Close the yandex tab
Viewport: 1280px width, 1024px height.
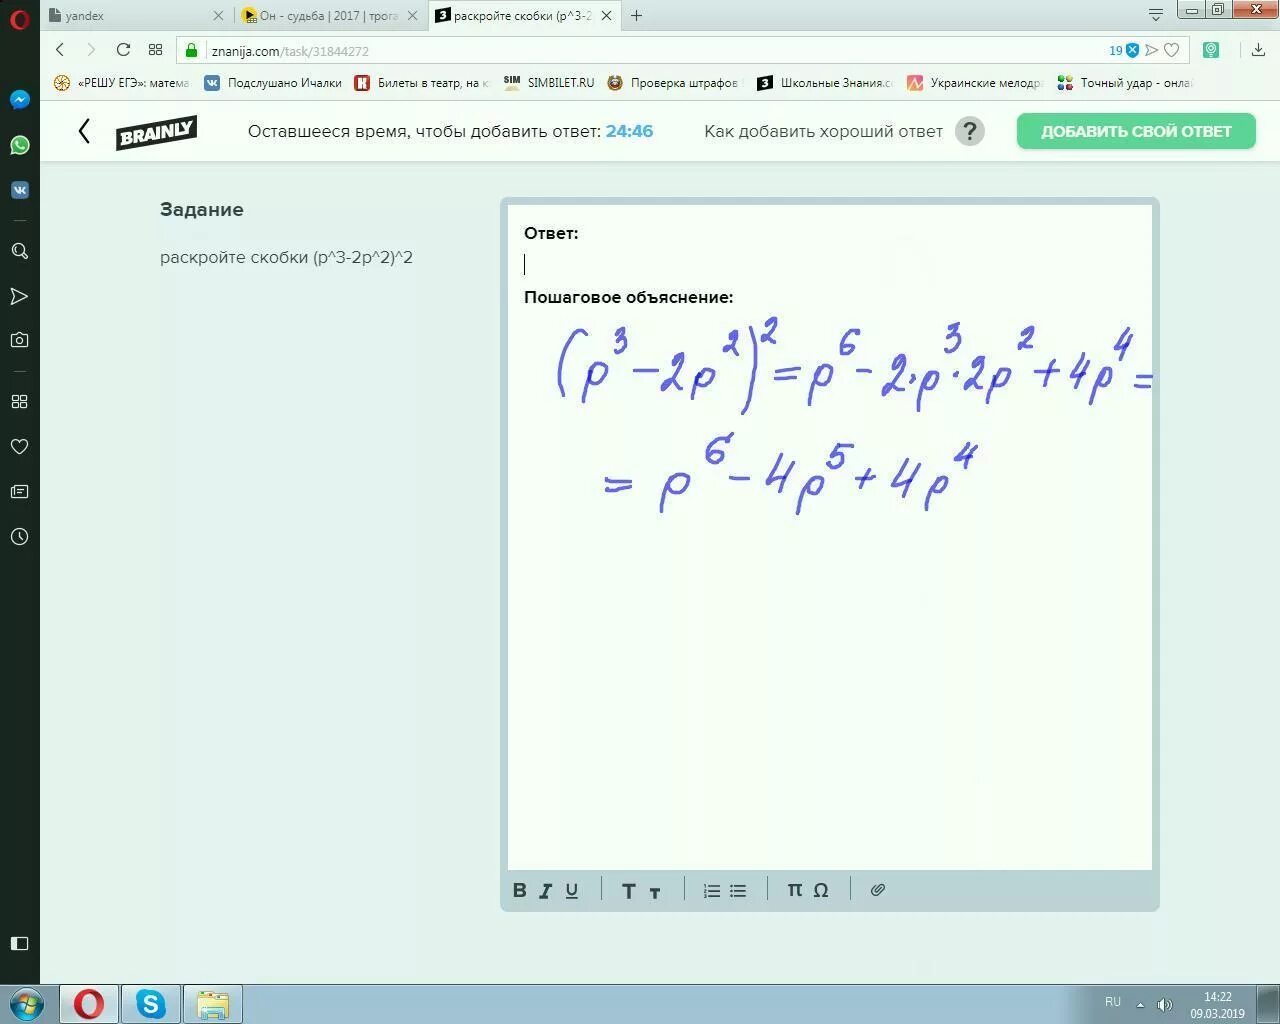(x=218, y=16)
